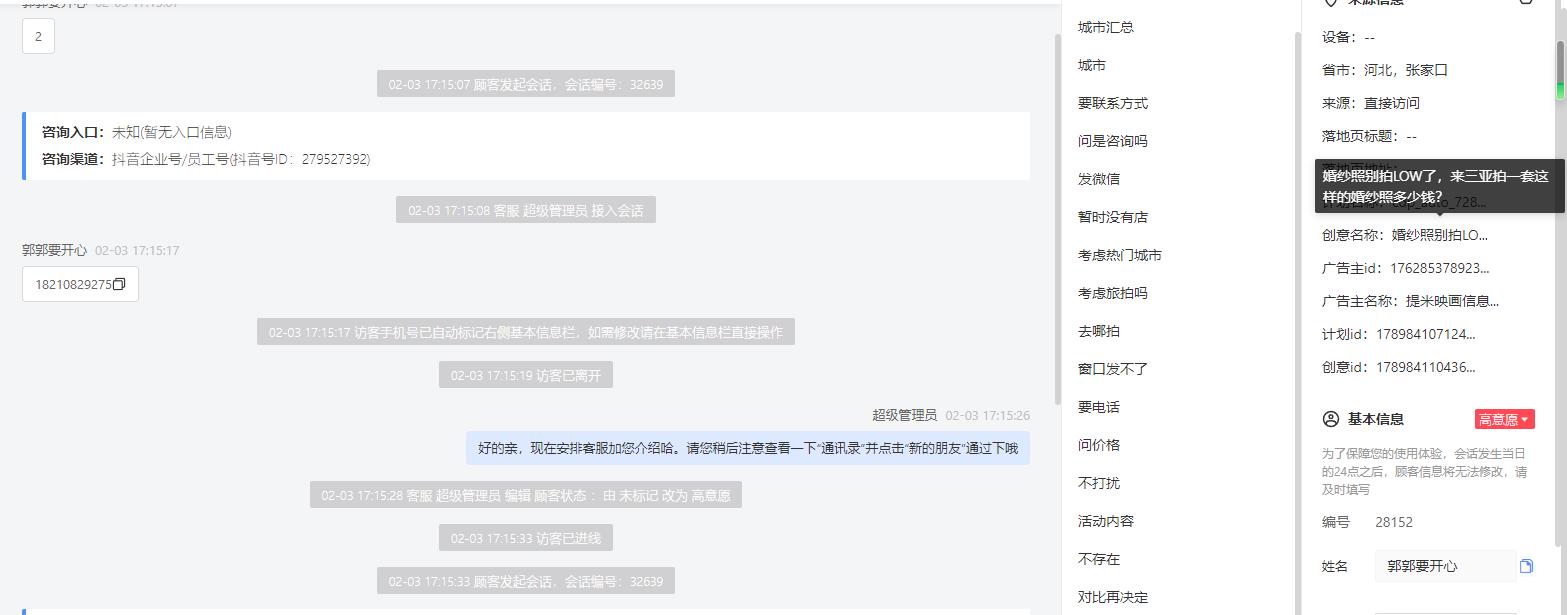The width and height of the screenshot is (1567, 615).
Task: Choose the 对比再决定 reply item
Action: (1113, 597)
